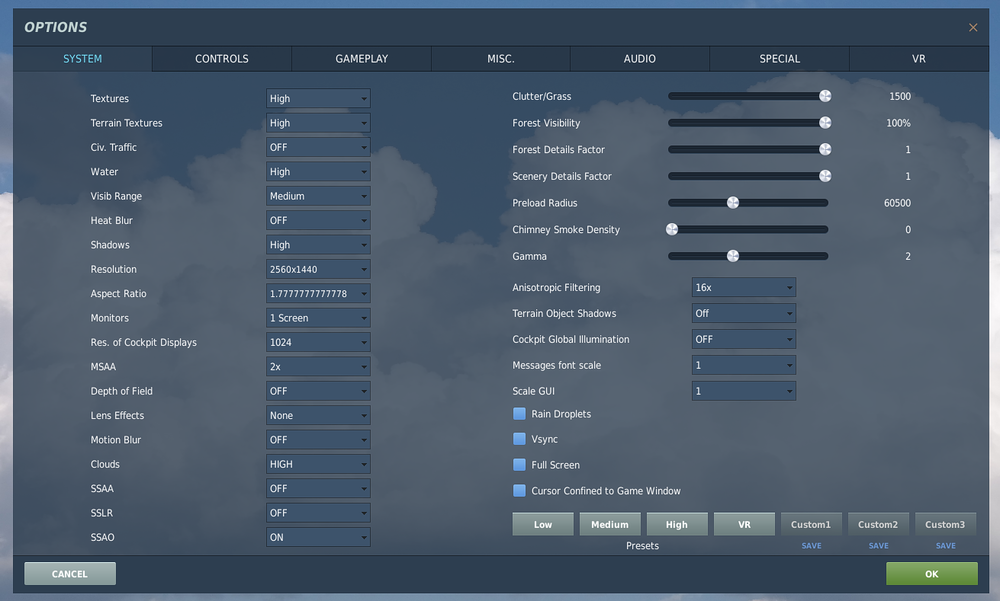Apply the High preset
This screenshot has width=1000, height=601.
(x=677, y=524)
